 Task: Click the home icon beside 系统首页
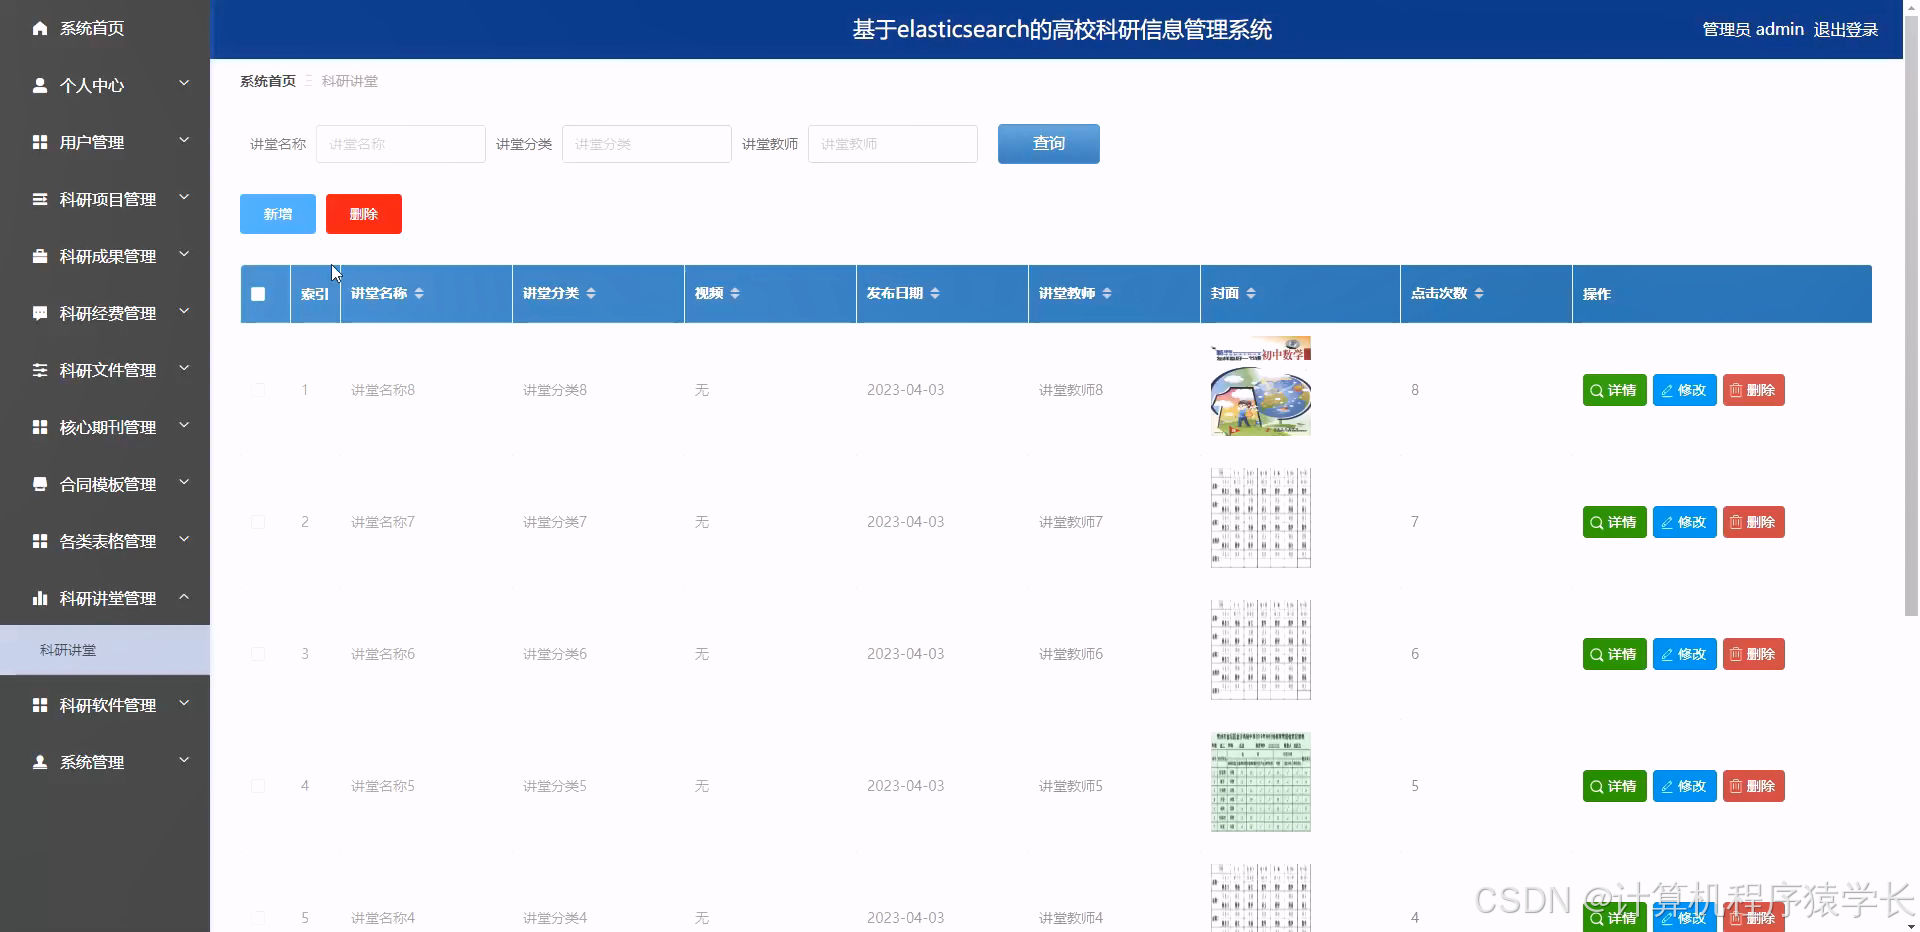[x=40, y=28]
